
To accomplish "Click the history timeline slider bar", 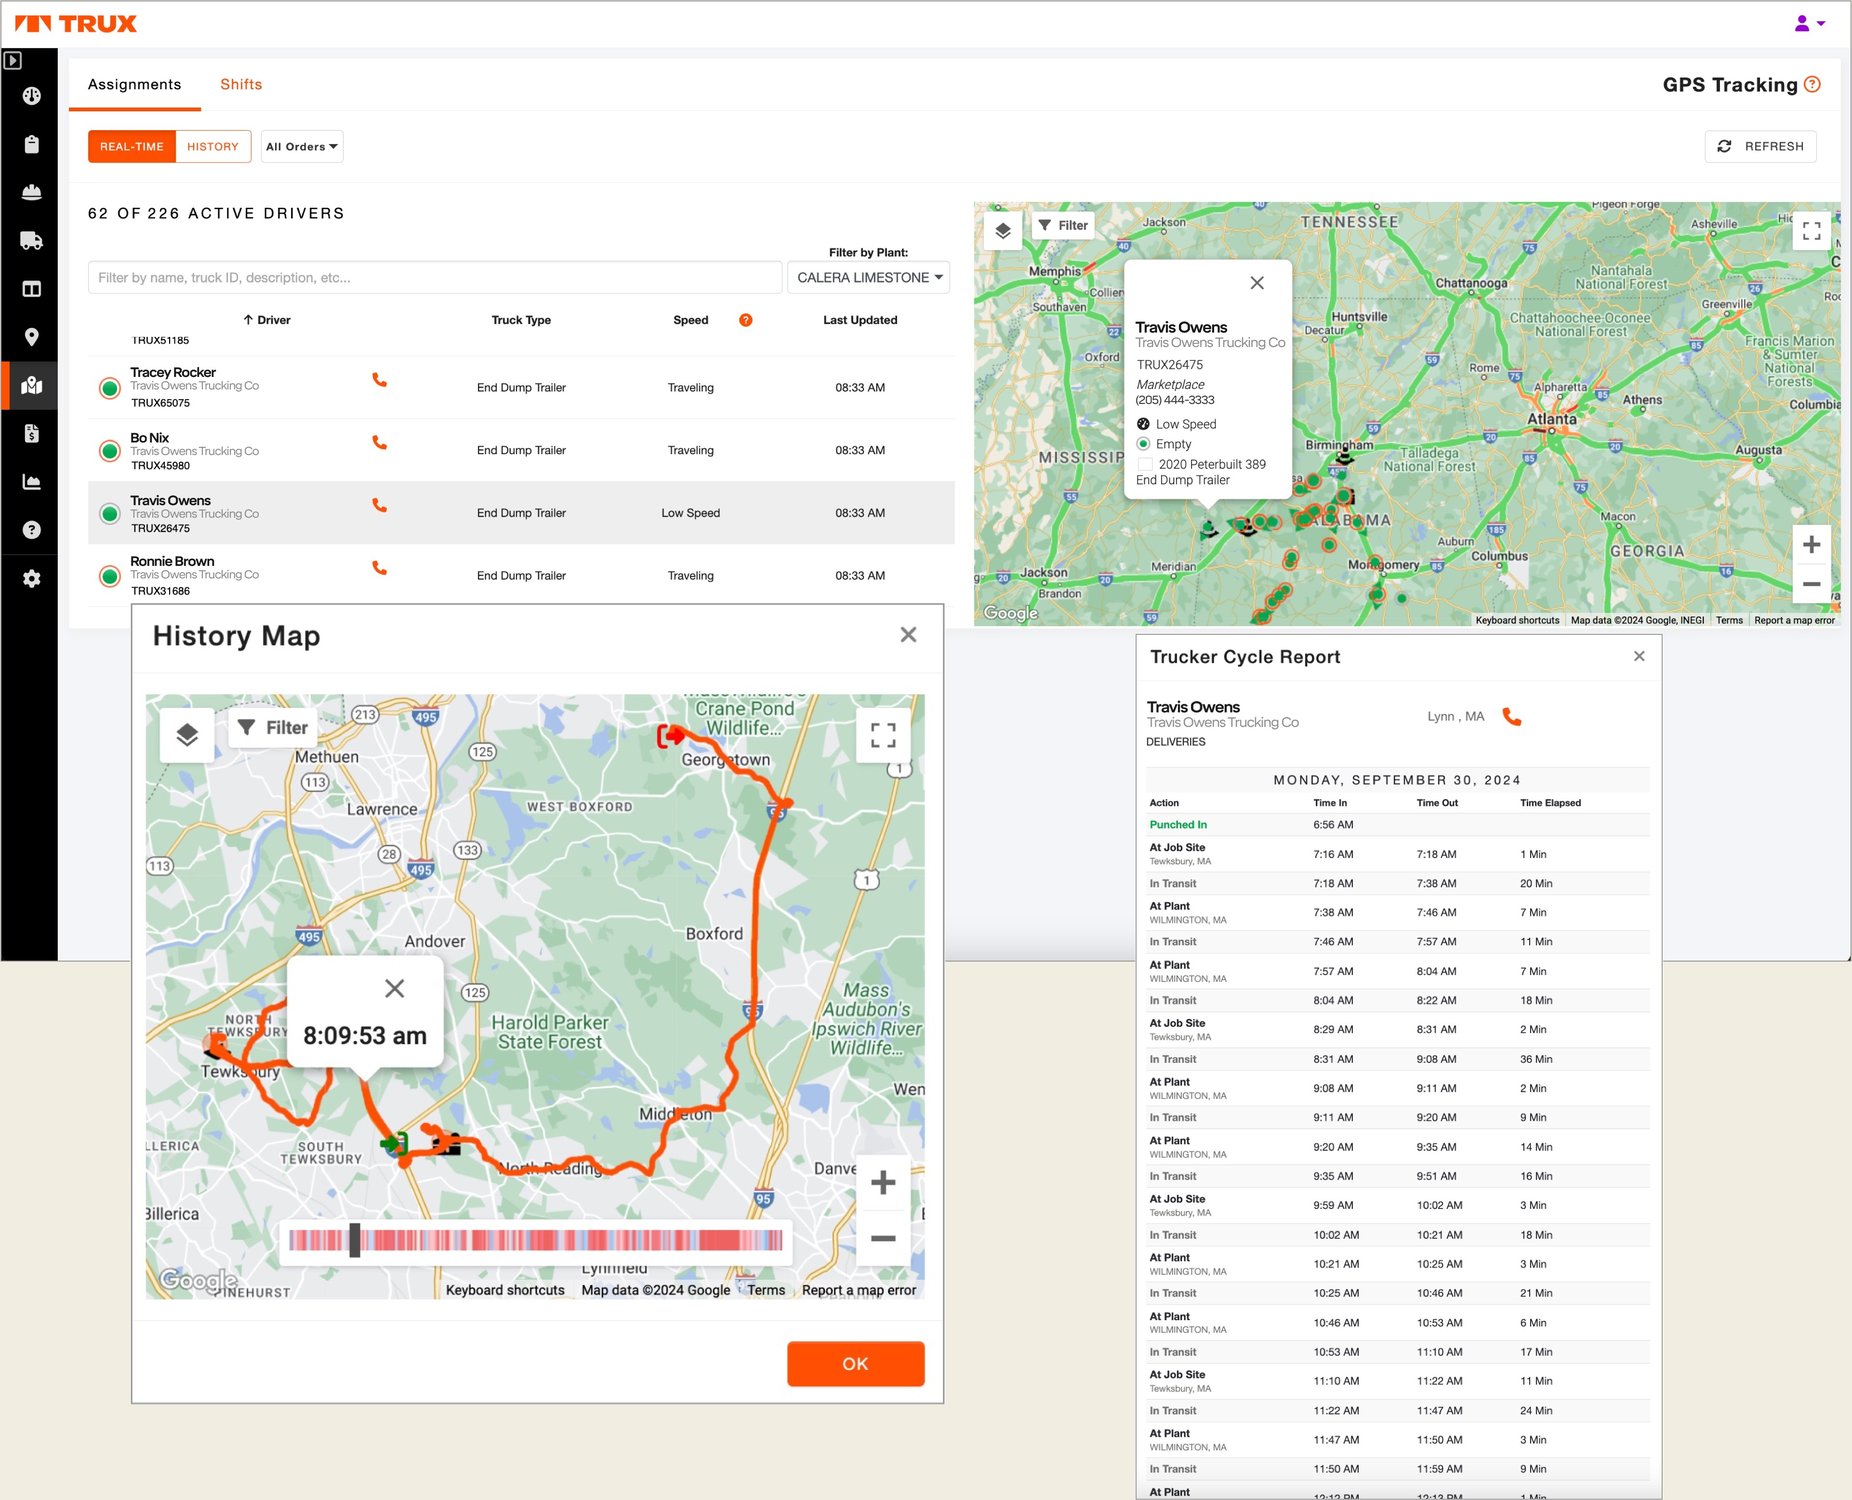I will click(x=536, y=1241).
